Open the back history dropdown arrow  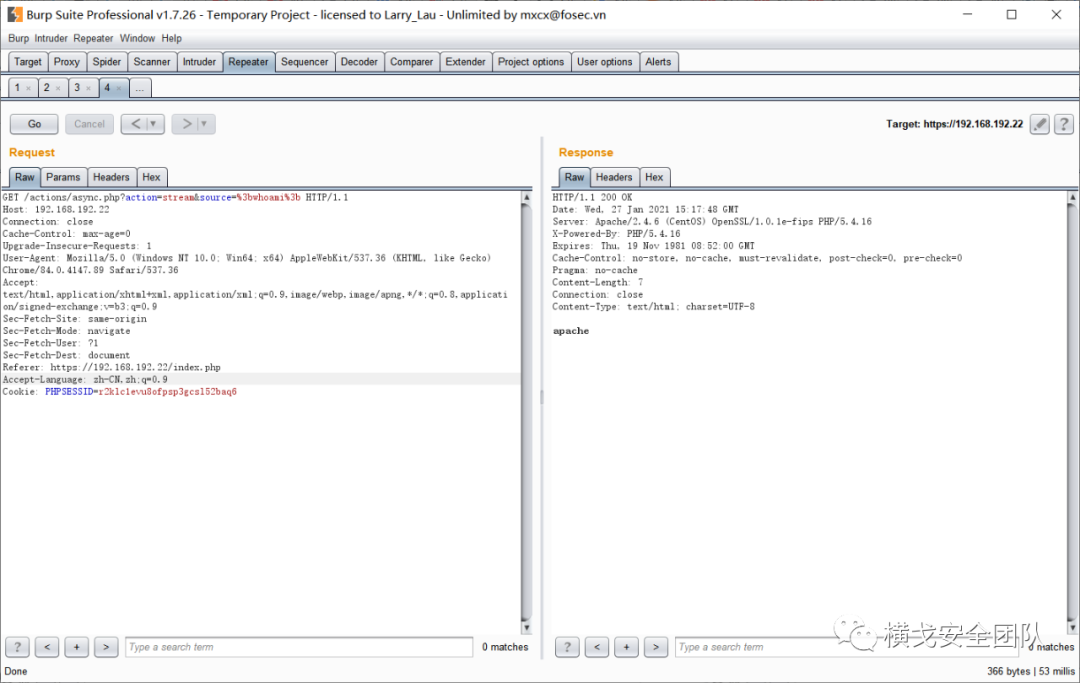154,124
